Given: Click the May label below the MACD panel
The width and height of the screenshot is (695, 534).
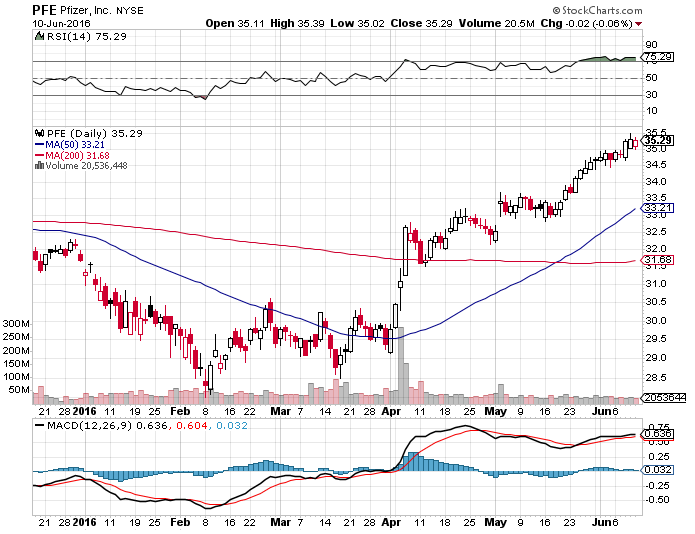Looking at the screenshot, I should pyautogui.click(x=496, y=522).
